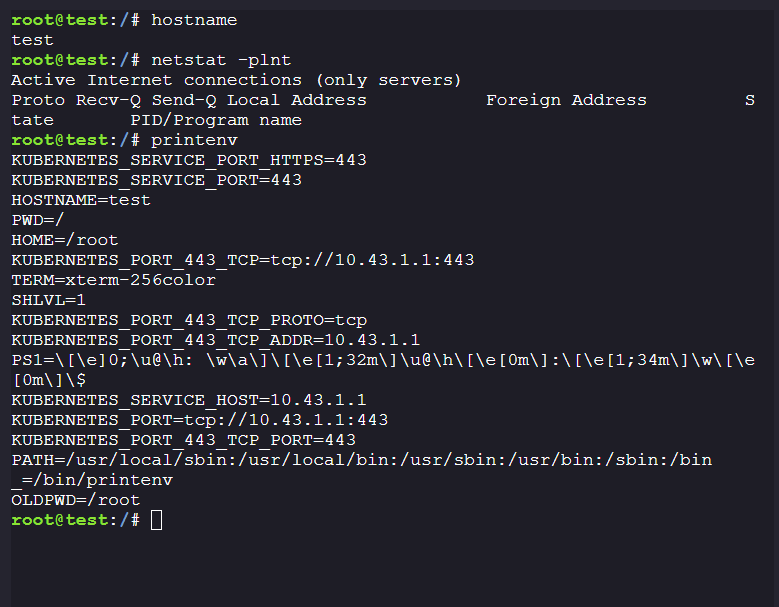Click the HOME=/root environment line
The image size is (779, 607).
pos(65,240)
